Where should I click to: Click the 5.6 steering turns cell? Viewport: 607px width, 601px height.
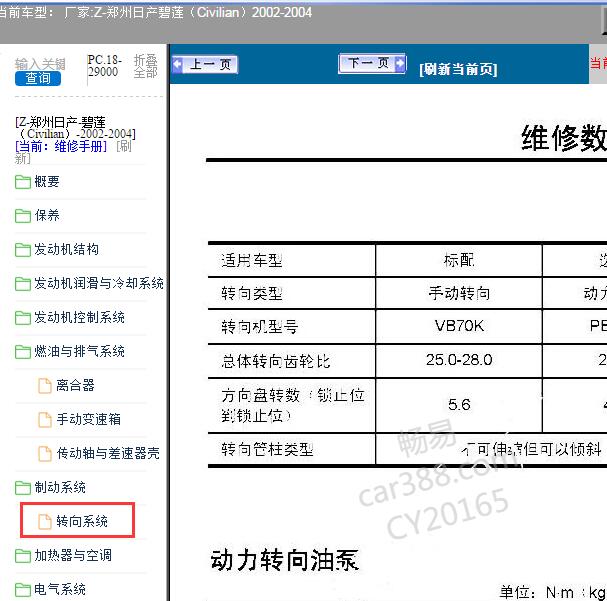[x=459, y=405]
